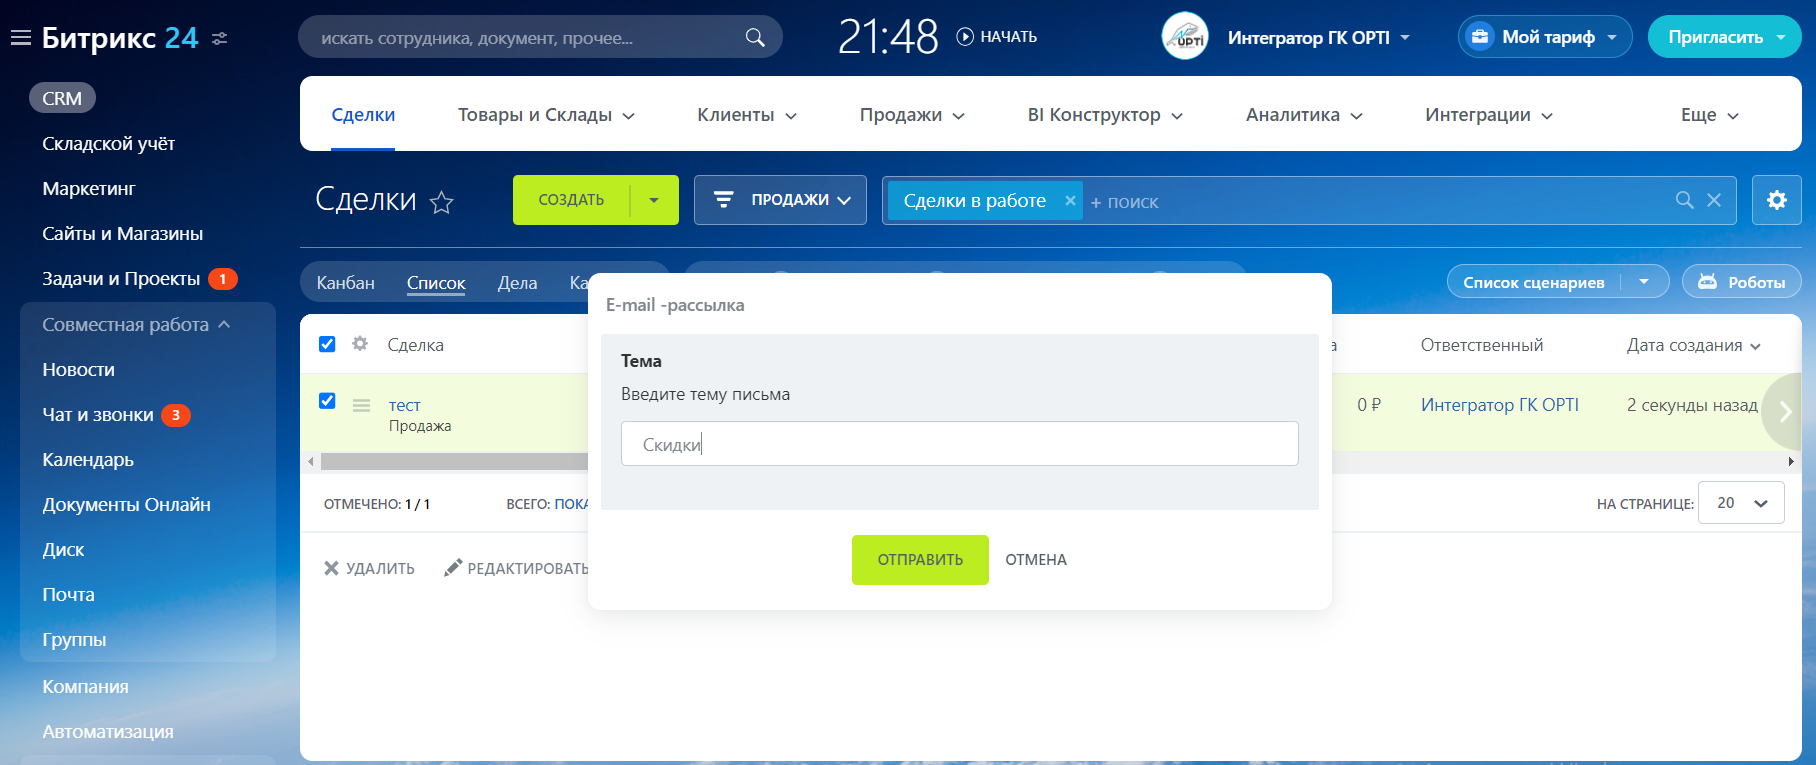Image resolution: width=1816 pixels, height=765 pixels.
Task: Click the magnifier icon in deals filter
Action: (1685, 200)
